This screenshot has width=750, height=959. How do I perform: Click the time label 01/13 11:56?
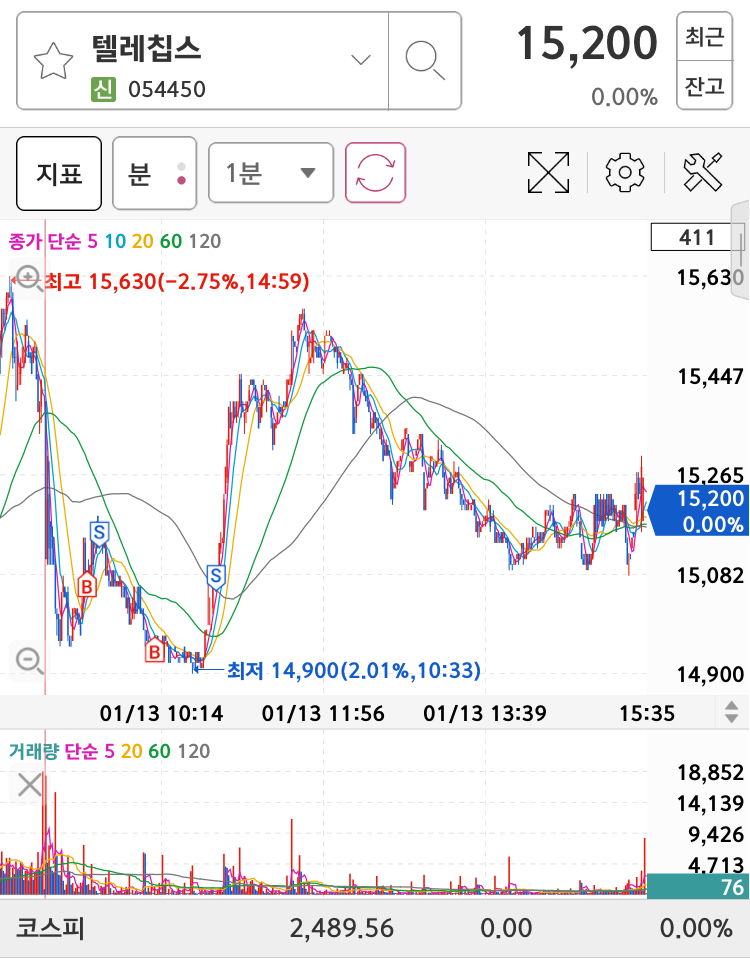coord(323,713)
